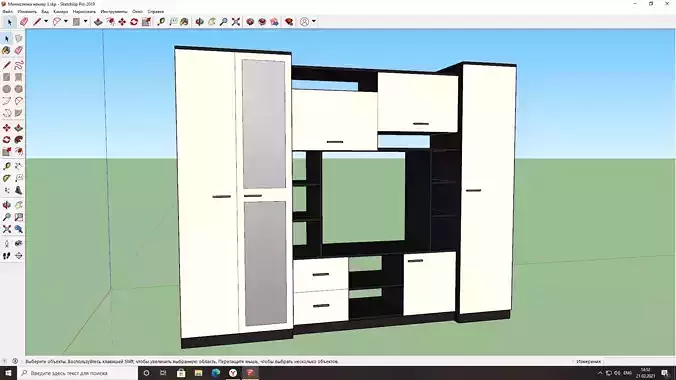The height and width of the screenshot is (380, 676).
Task: Click the Измерения measurements input box
Action: click(x=639, y=361)
